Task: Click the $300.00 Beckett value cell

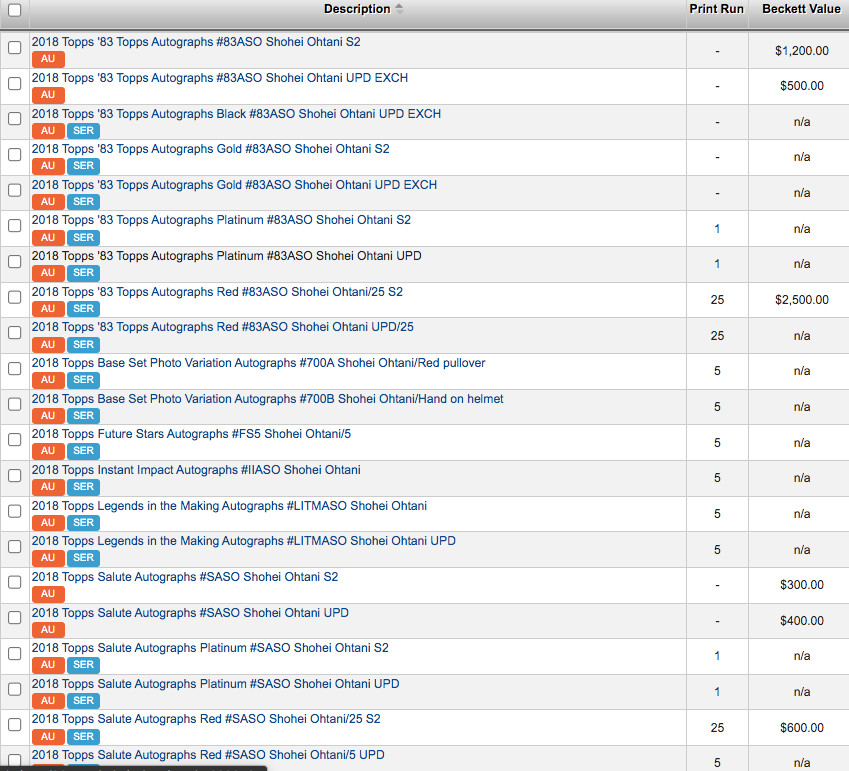Action: pyautogui.click(x=801, y=585)
